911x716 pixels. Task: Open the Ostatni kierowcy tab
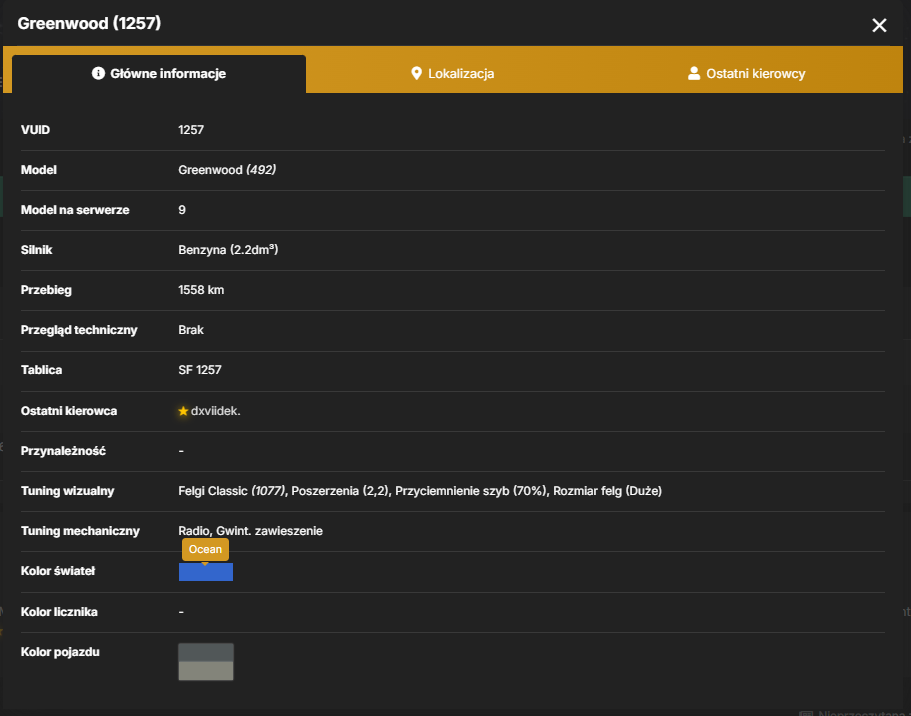point(747,74)
